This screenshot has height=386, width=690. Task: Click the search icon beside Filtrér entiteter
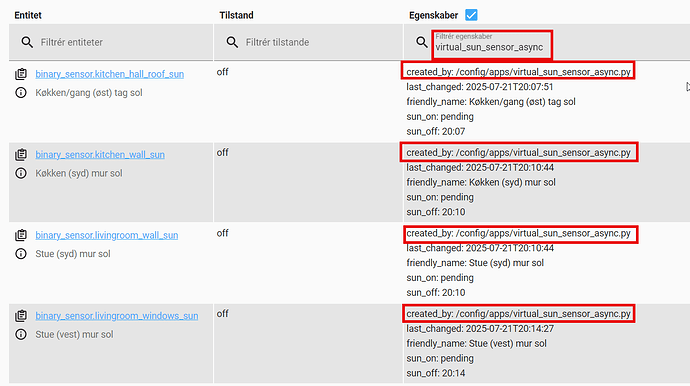pos(27,42)
